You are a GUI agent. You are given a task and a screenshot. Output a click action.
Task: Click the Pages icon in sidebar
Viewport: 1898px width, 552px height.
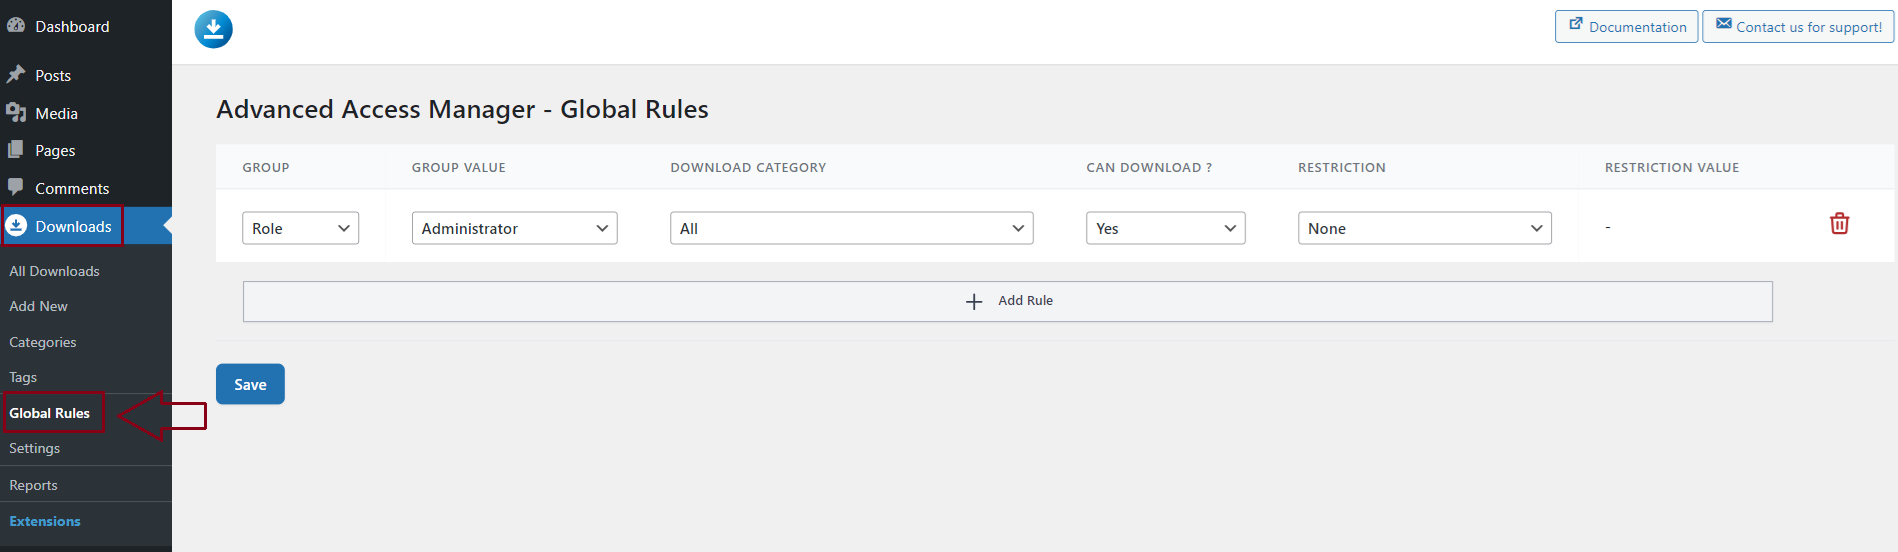[x=16, y=150]
